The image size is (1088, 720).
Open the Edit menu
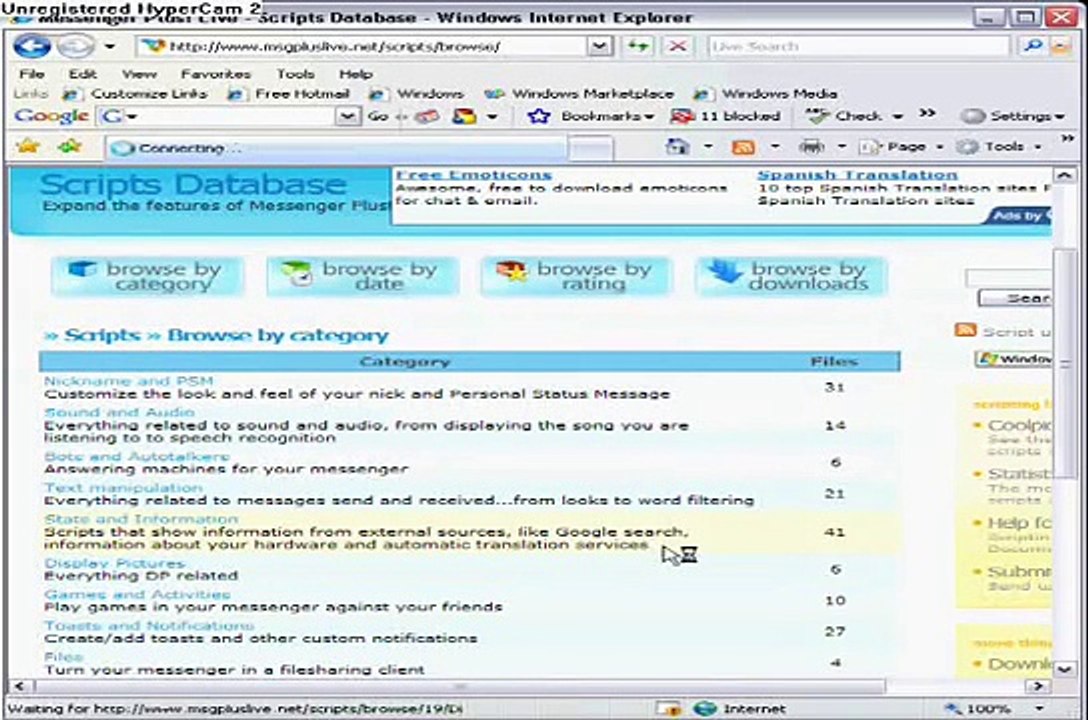coord(82,74)
